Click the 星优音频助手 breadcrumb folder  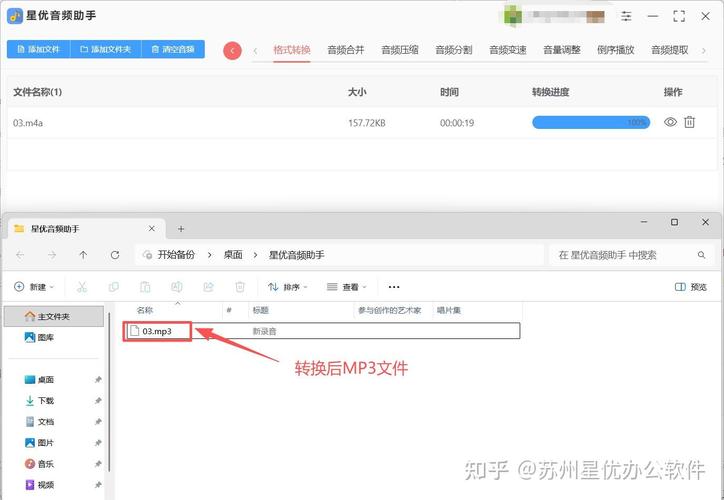click(x=297, y=255)
